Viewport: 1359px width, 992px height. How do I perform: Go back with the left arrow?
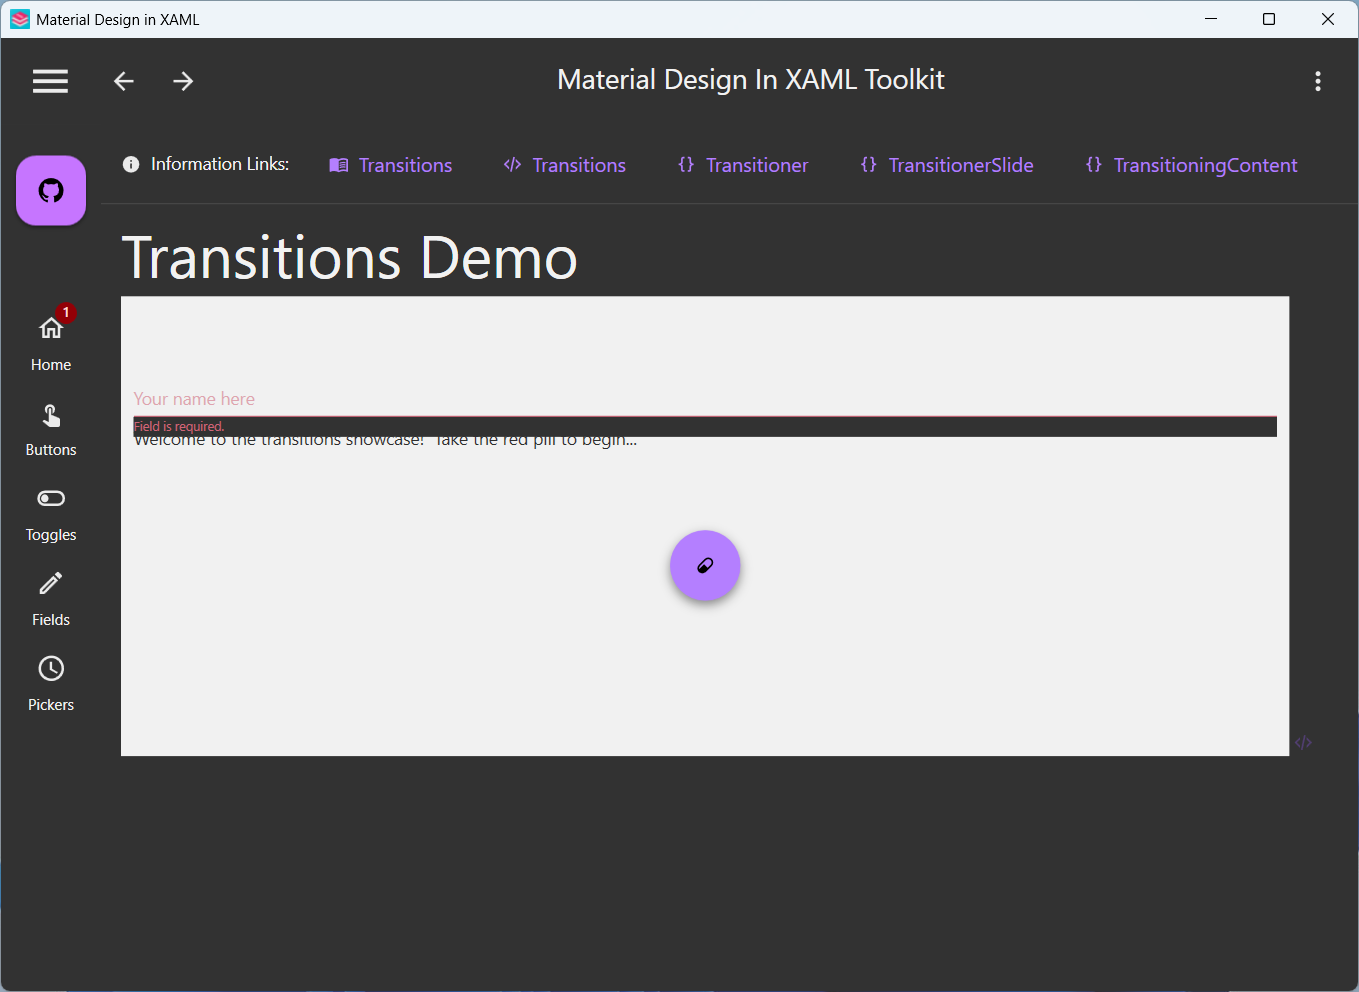pyautogui.click(x=123, y=81)
